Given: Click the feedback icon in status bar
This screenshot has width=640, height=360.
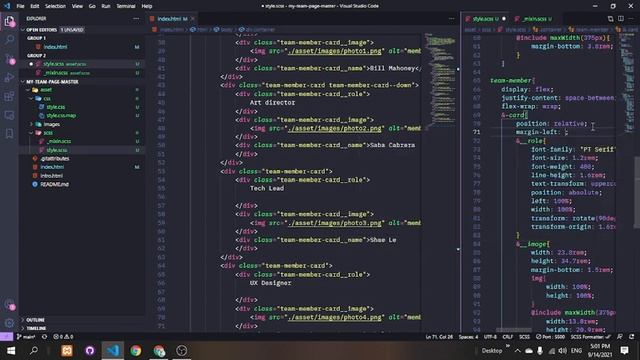Looking at the screenshot, I should point(620,337).
